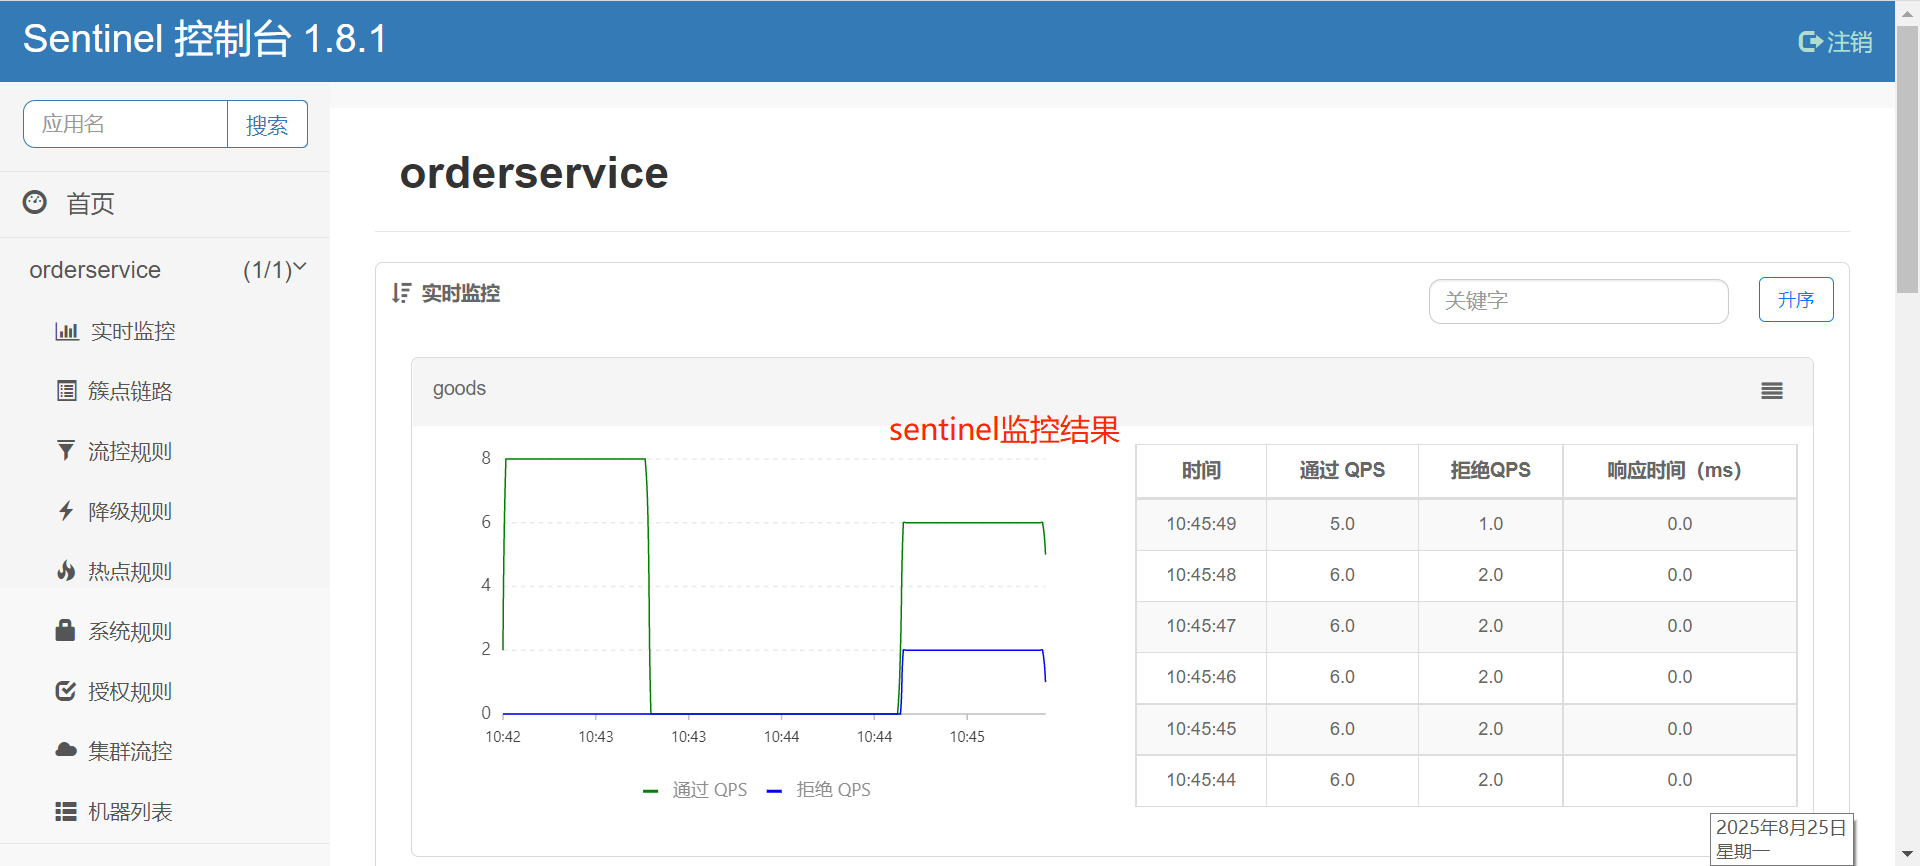The height and width of the screenshot is (866, 1920).
Task: Click the flame icon for 热点规则
Action: pyautogui.click(x=66, y=571)
